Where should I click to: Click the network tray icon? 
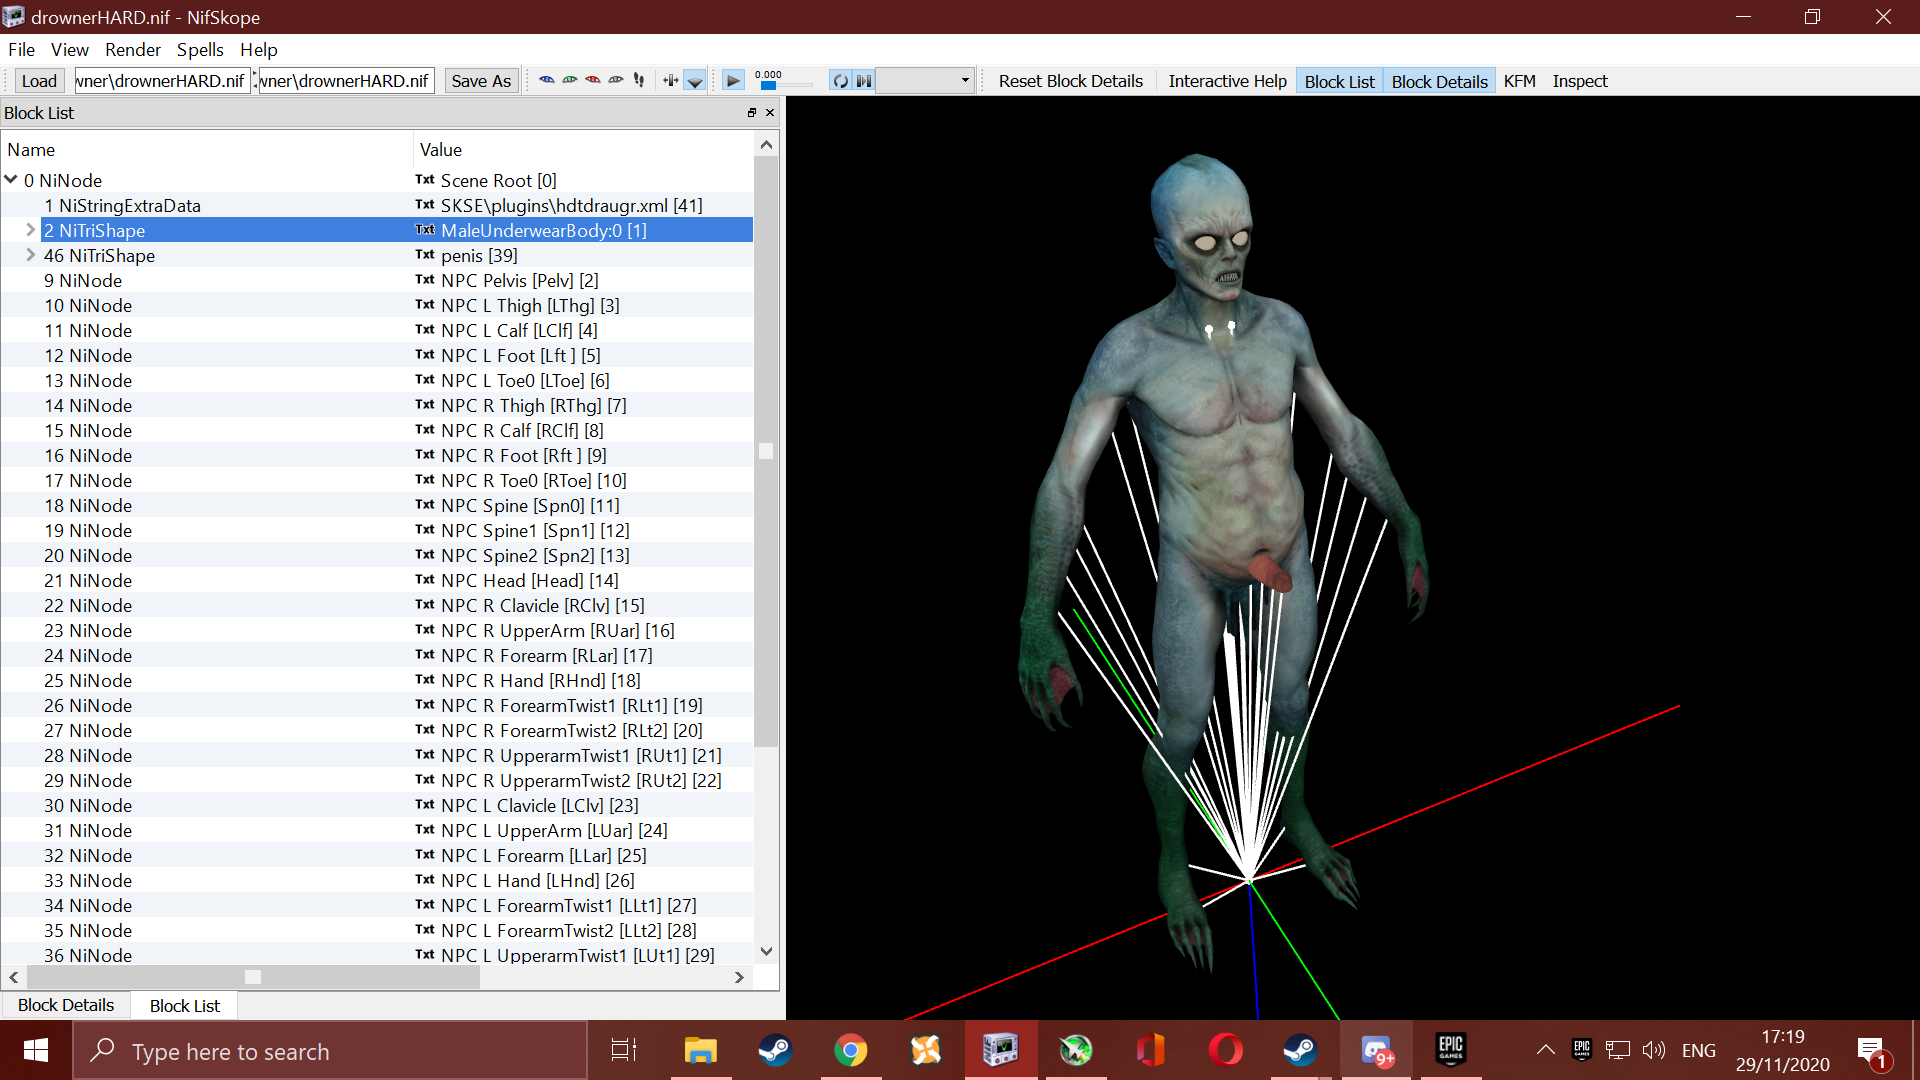tap(1618, 1050)
